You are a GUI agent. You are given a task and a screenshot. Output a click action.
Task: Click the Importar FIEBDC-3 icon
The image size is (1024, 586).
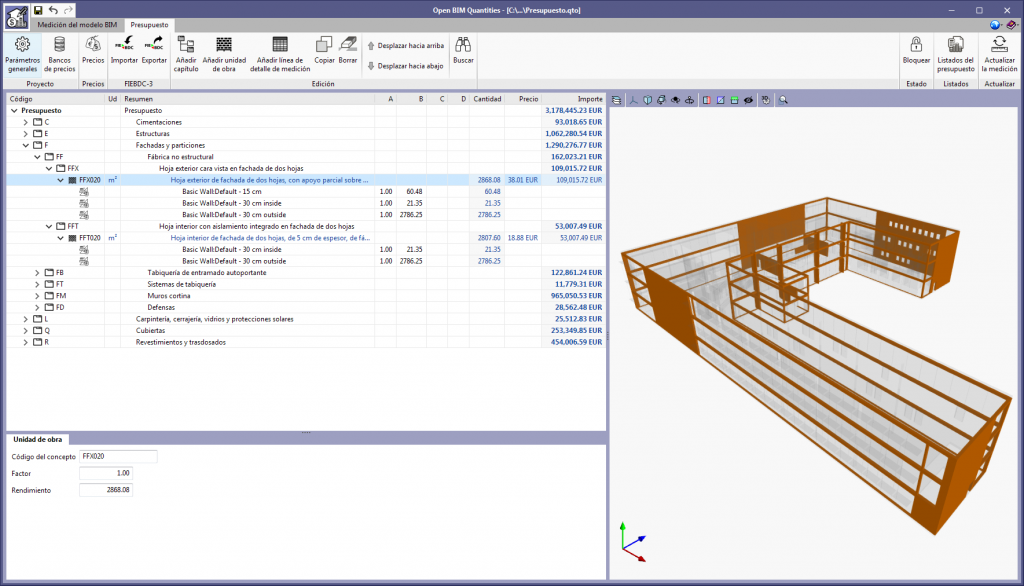coord(124,45)
